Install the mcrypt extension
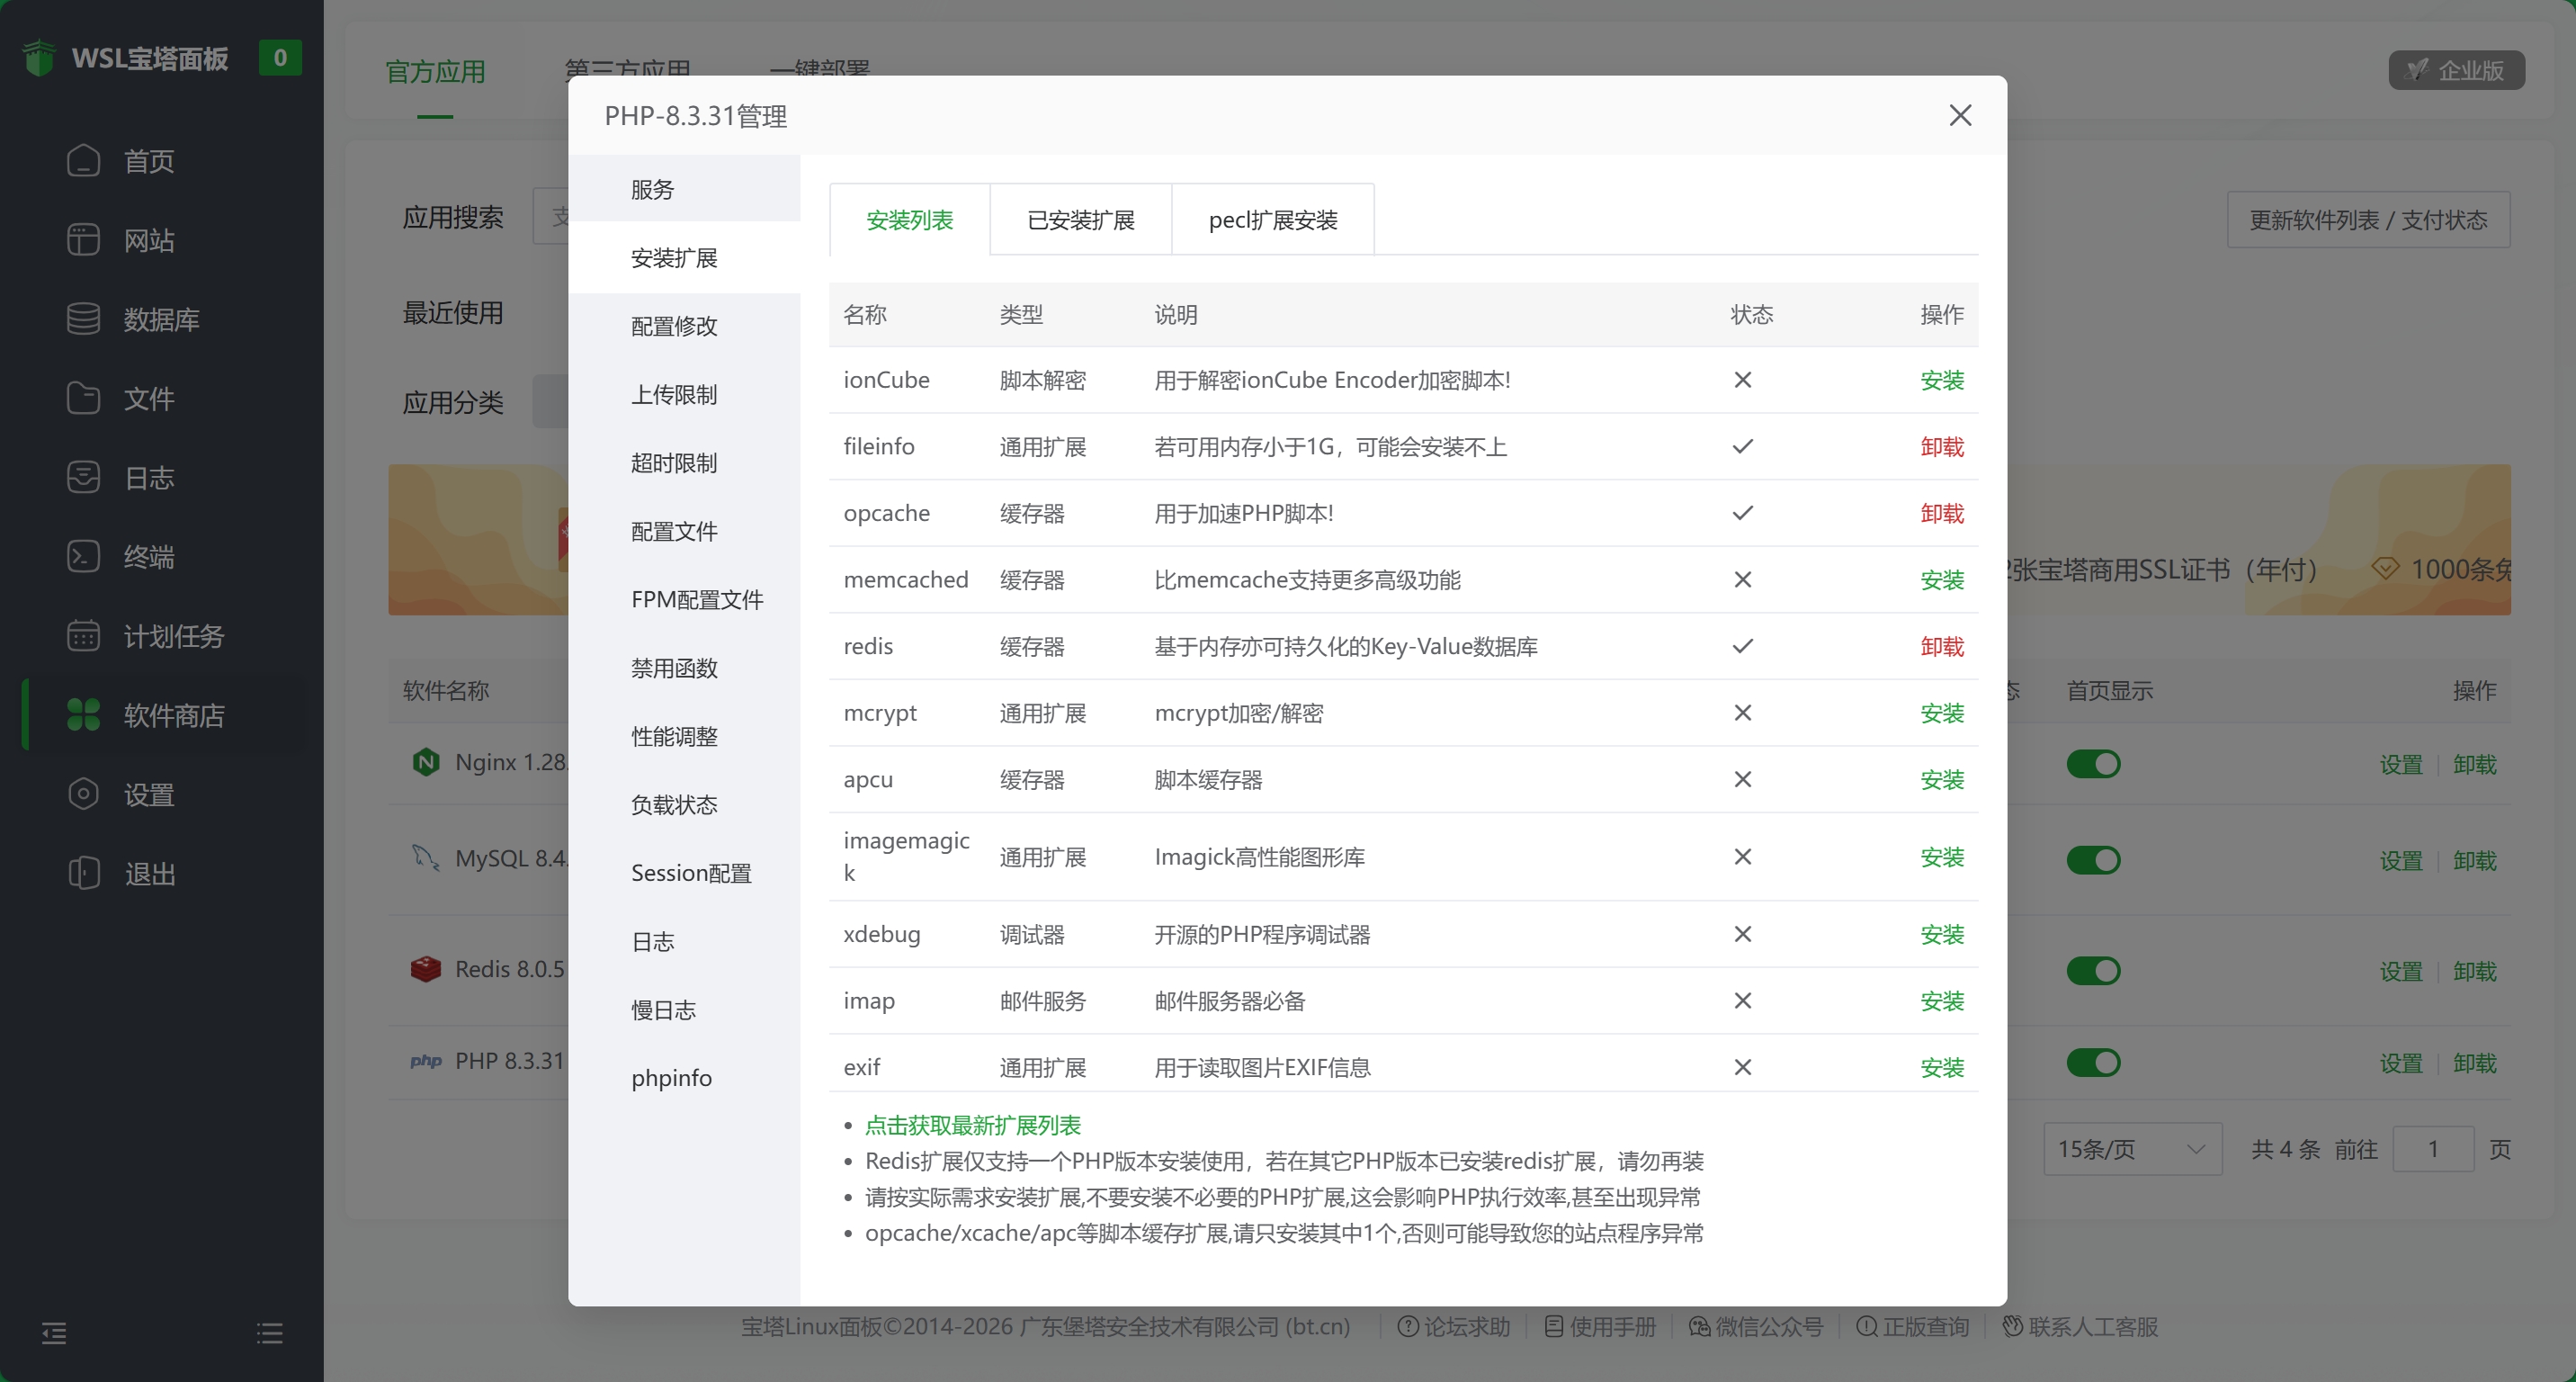This screenshot has height=1382, width=2576. [1942, 713]
